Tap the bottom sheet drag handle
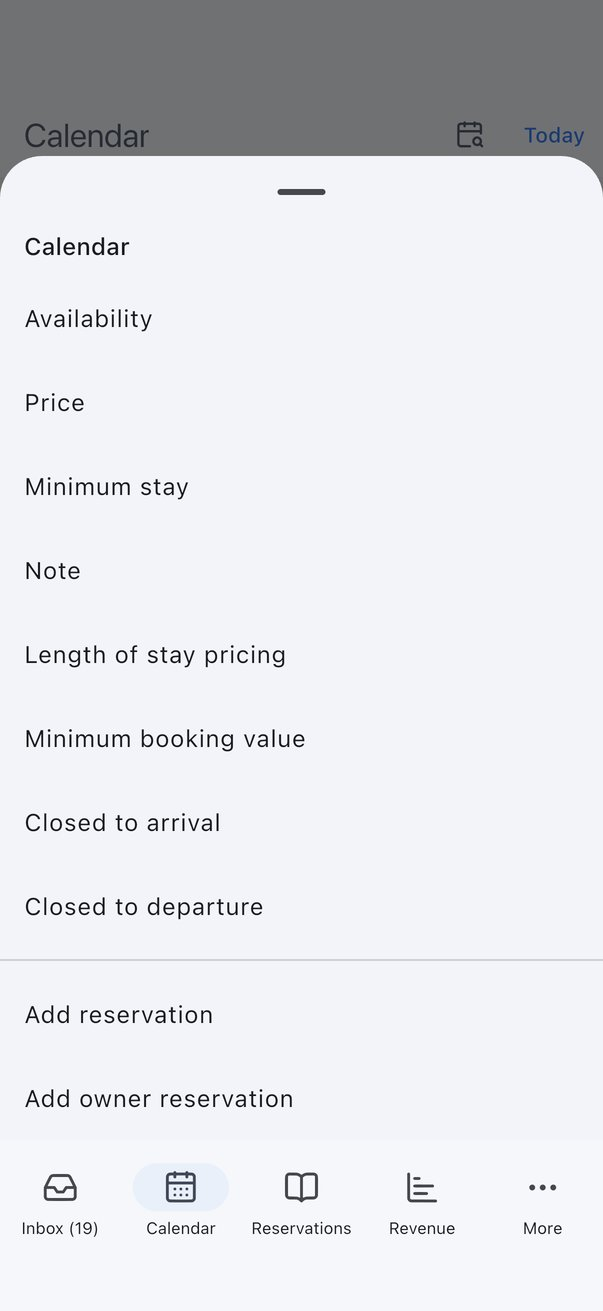 (x=301, y=192)
